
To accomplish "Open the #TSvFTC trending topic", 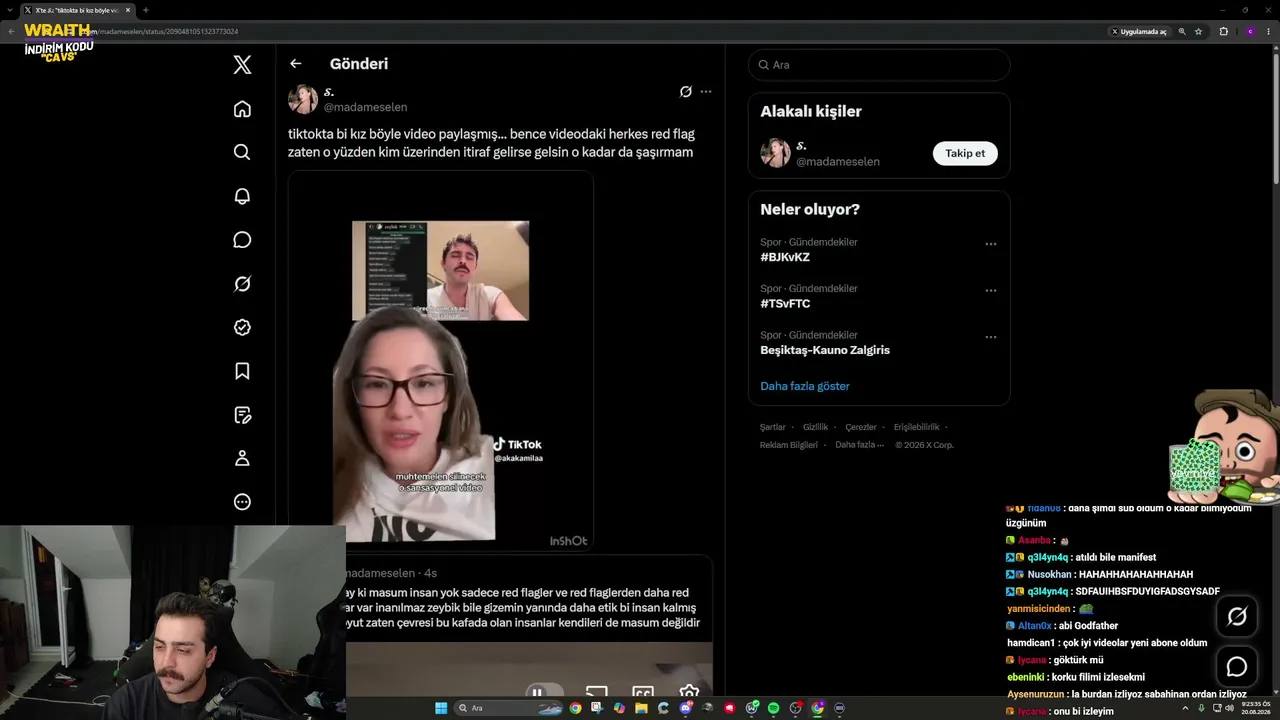I will tap(785, 304).
